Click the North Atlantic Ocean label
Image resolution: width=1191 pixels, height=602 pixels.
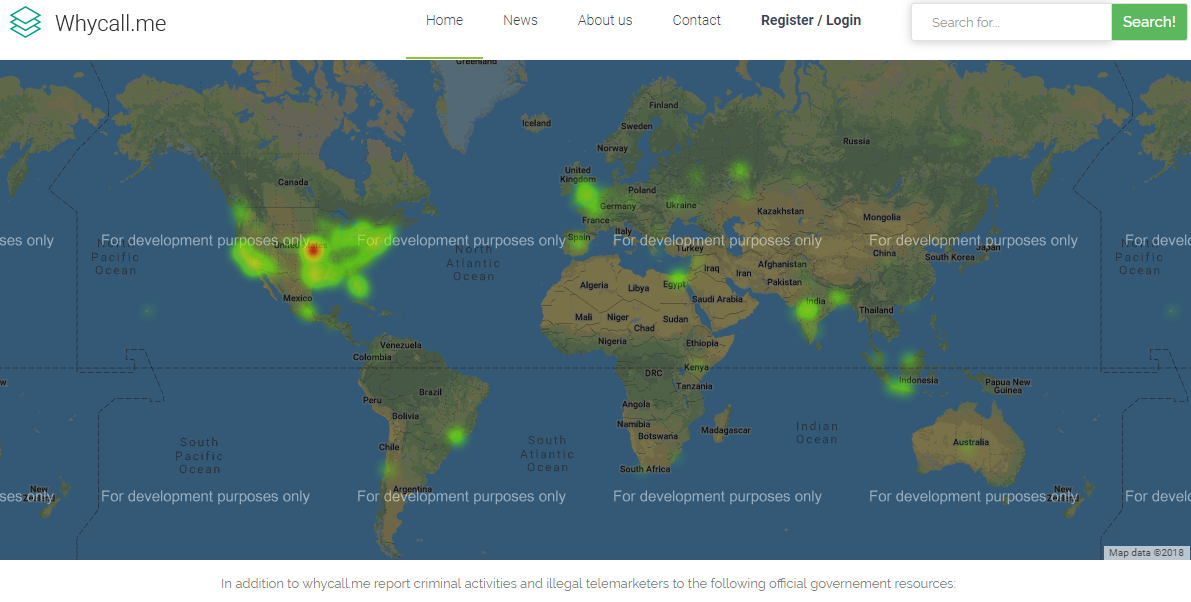[x=473, y=263]
